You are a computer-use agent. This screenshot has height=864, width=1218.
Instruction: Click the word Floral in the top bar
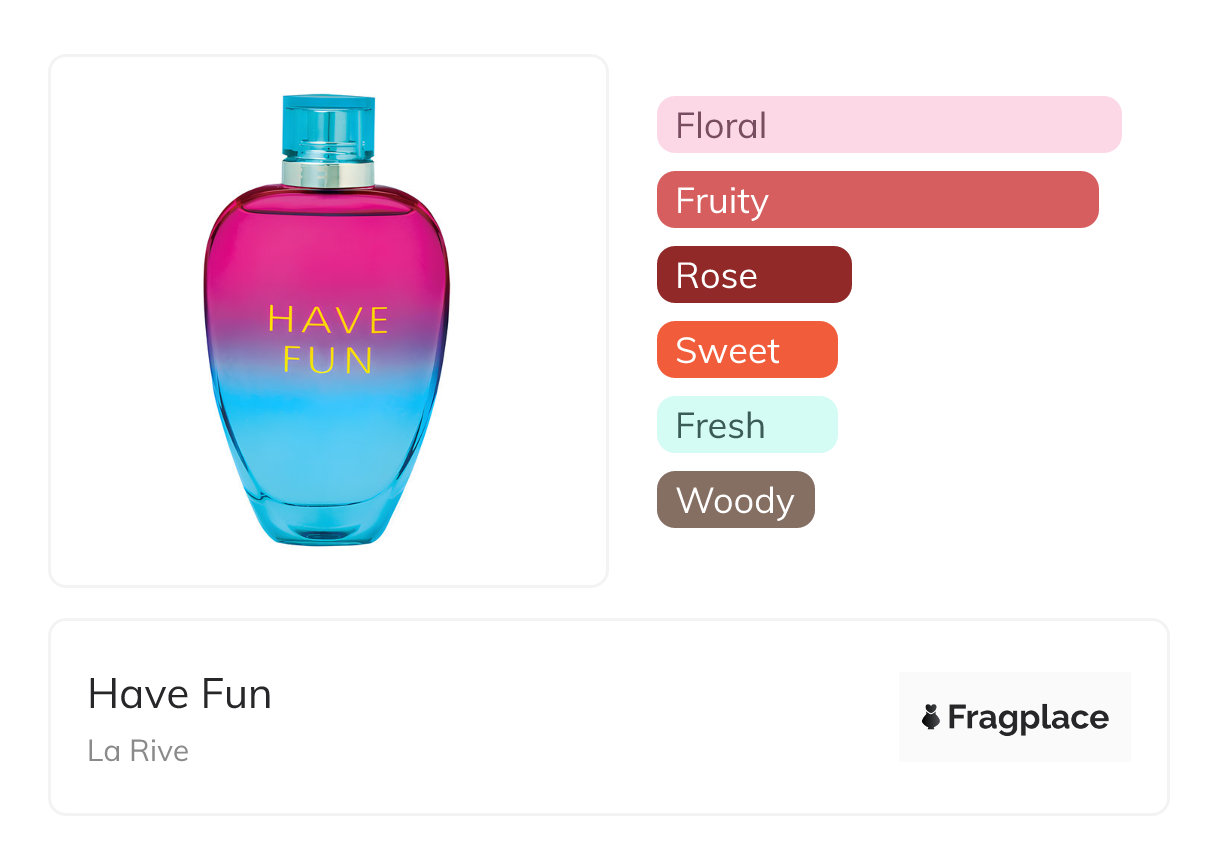(x=721, y=125)
